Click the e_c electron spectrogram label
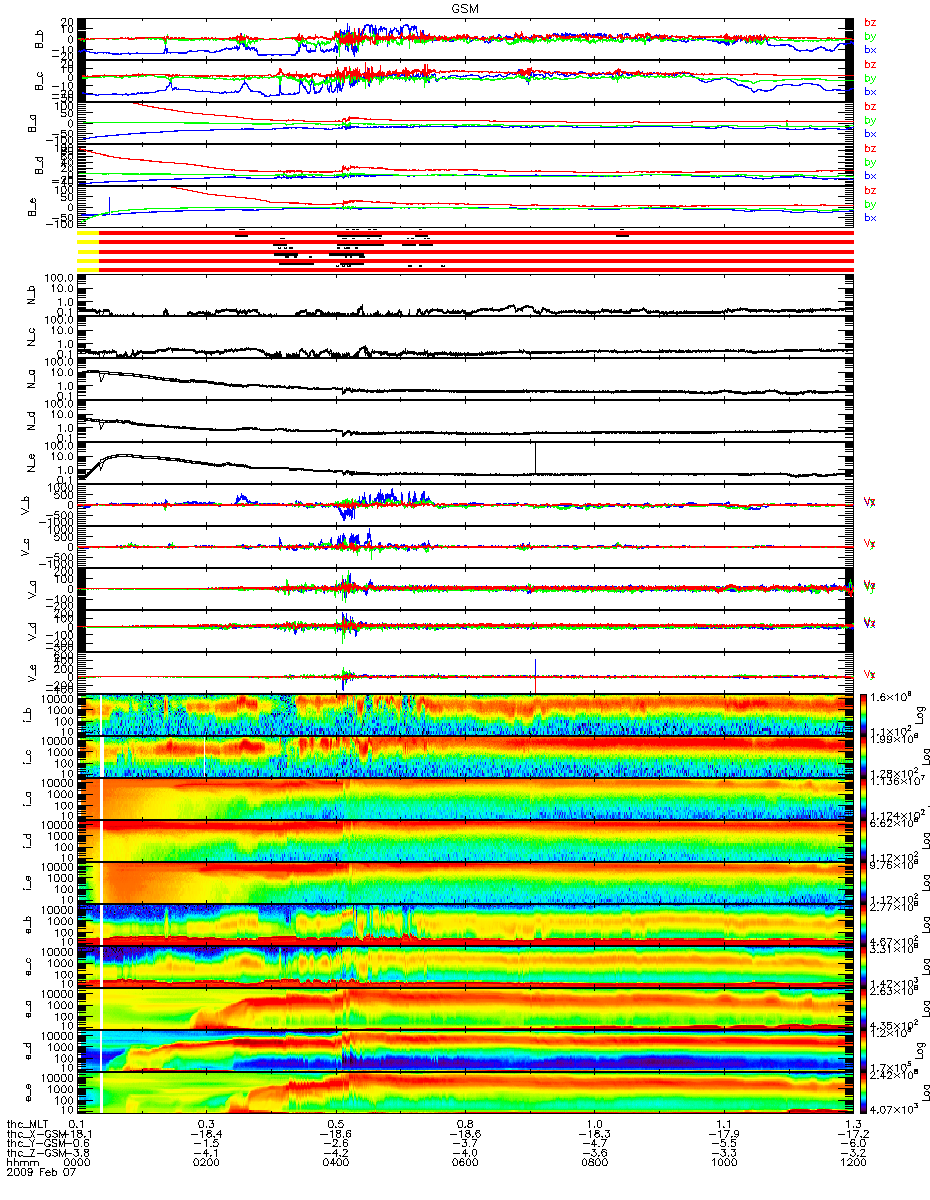This screenshot has height=1200, width=930. tap(28, 967)
